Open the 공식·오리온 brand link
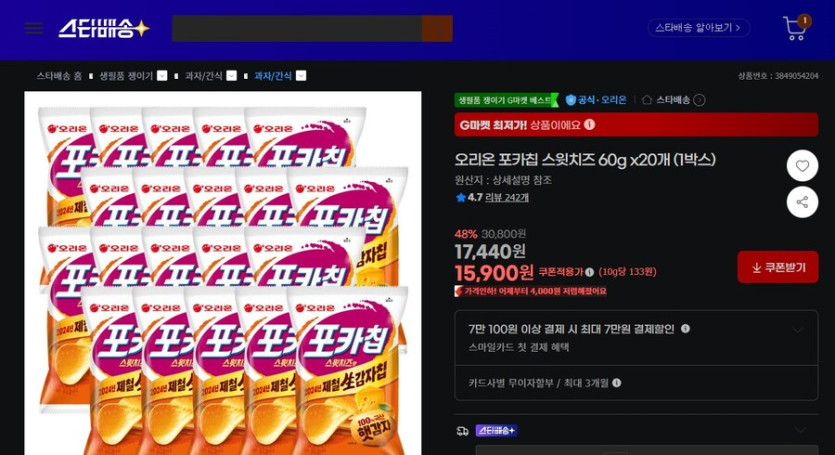Image resolution: width=835 pixels, height=455 pixels. 596,100
